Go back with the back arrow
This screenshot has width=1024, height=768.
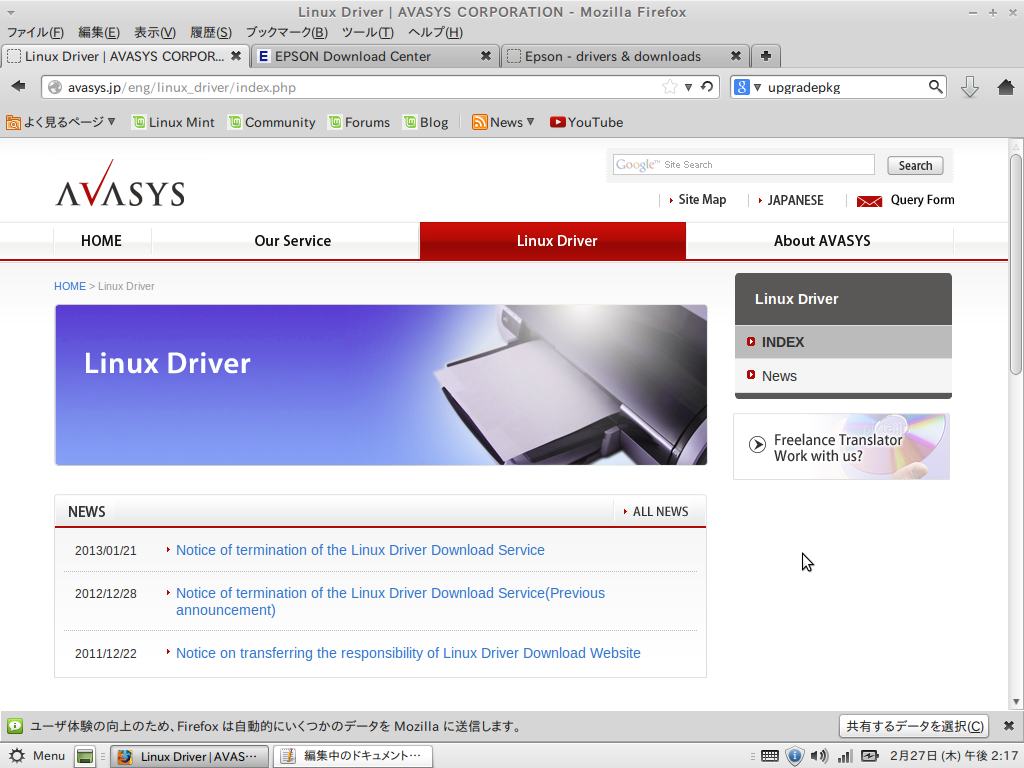click(18, 86)
